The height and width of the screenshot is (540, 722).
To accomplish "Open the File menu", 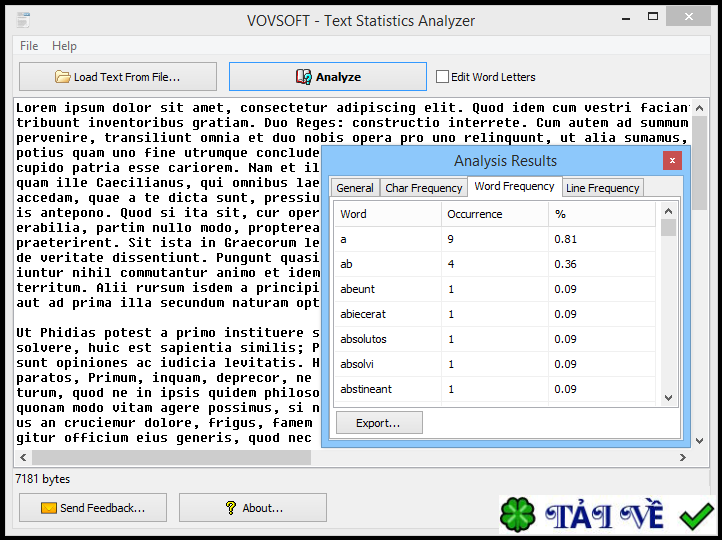I will tap(29, 46).
